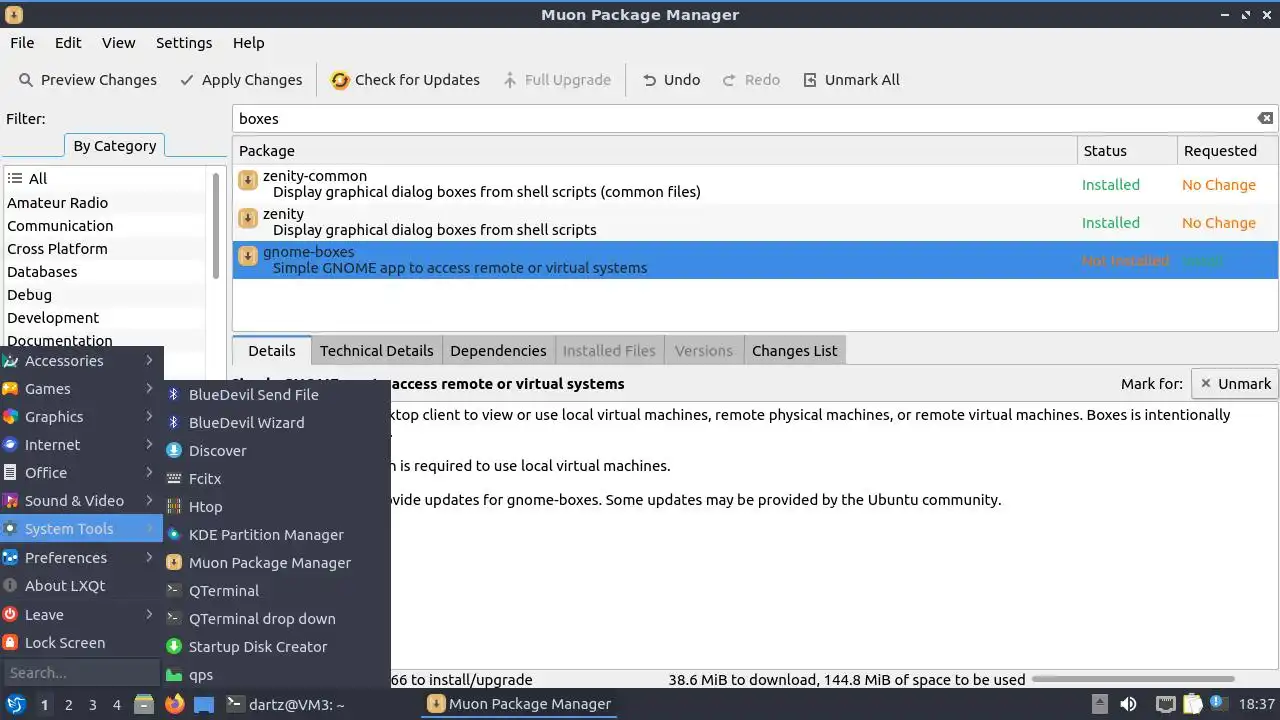Switch to the Dependencies tab
Image resolution: width=1280 pixels, height=720 pixels.
[x=498, y=351]
